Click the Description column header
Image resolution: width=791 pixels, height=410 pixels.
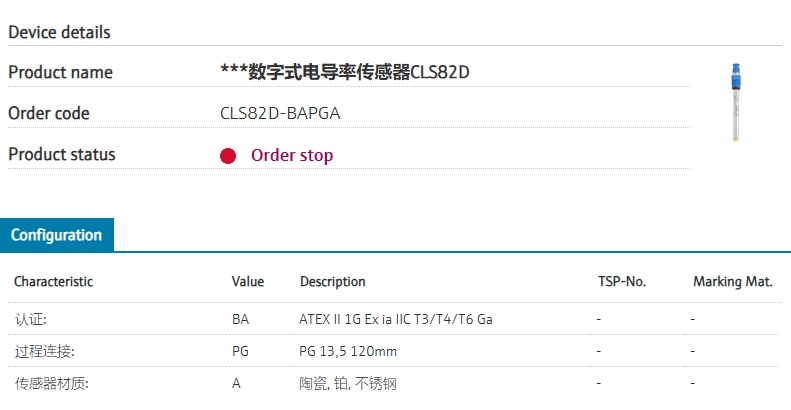(332, 282)
